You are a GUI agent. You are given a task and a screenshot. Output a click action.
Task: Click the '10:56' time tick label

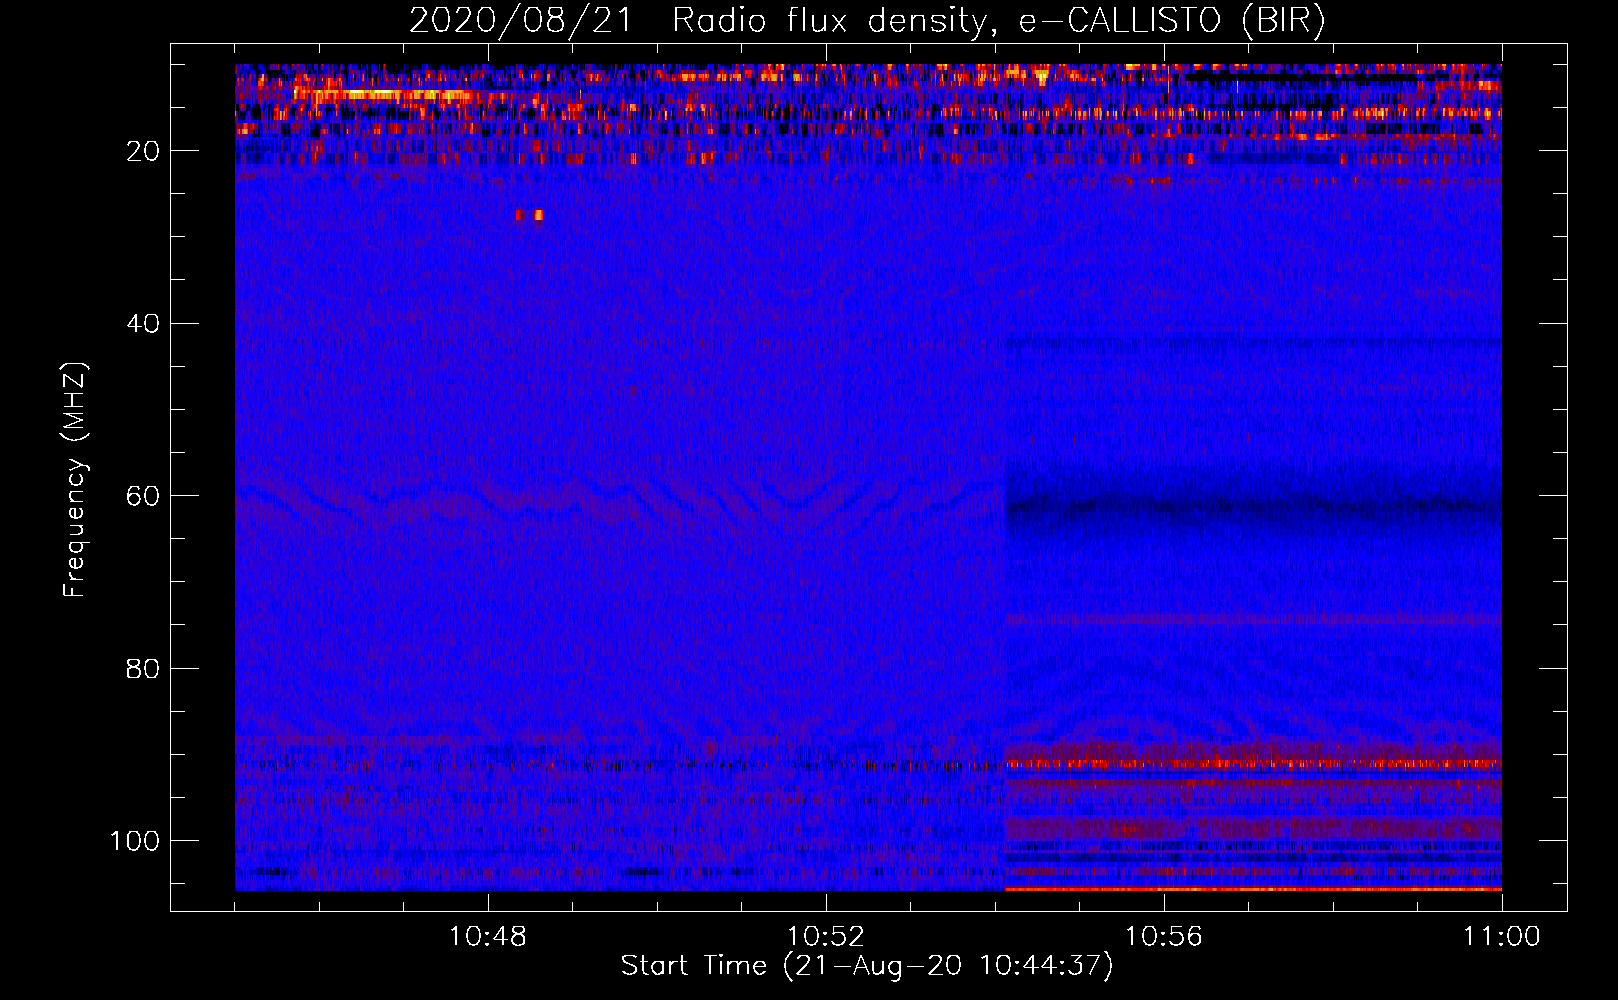coord(1164,937)
